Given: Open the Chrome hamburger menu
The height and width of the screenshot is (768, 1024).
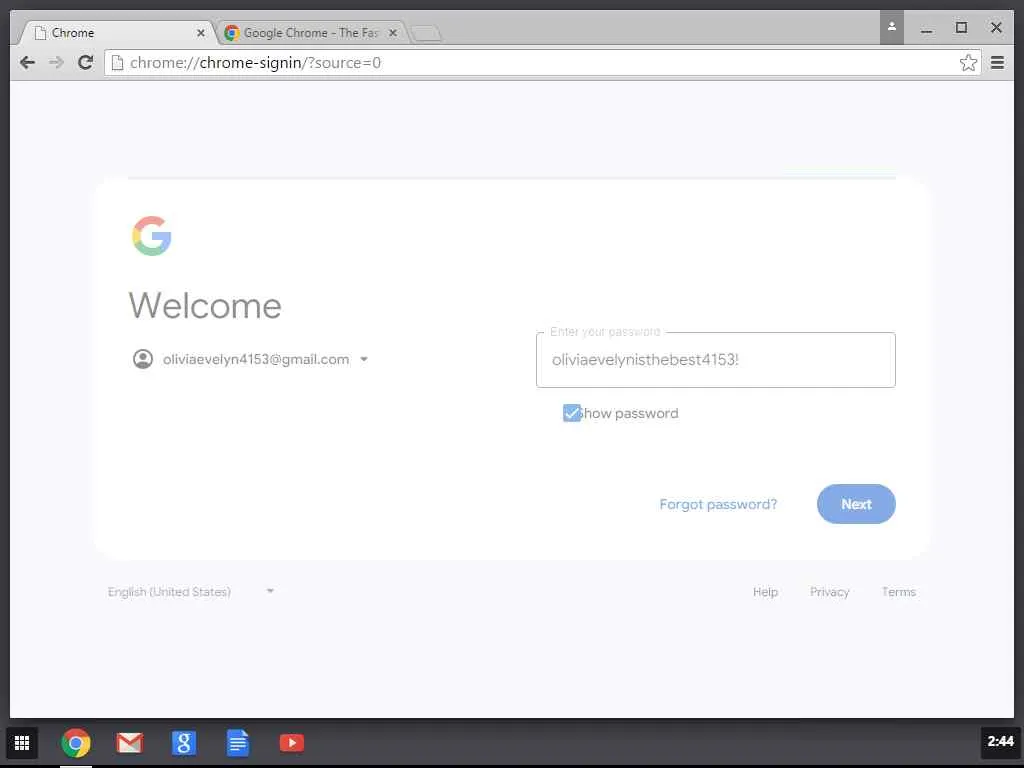Looking at the screenshot, I should point(997,63).
